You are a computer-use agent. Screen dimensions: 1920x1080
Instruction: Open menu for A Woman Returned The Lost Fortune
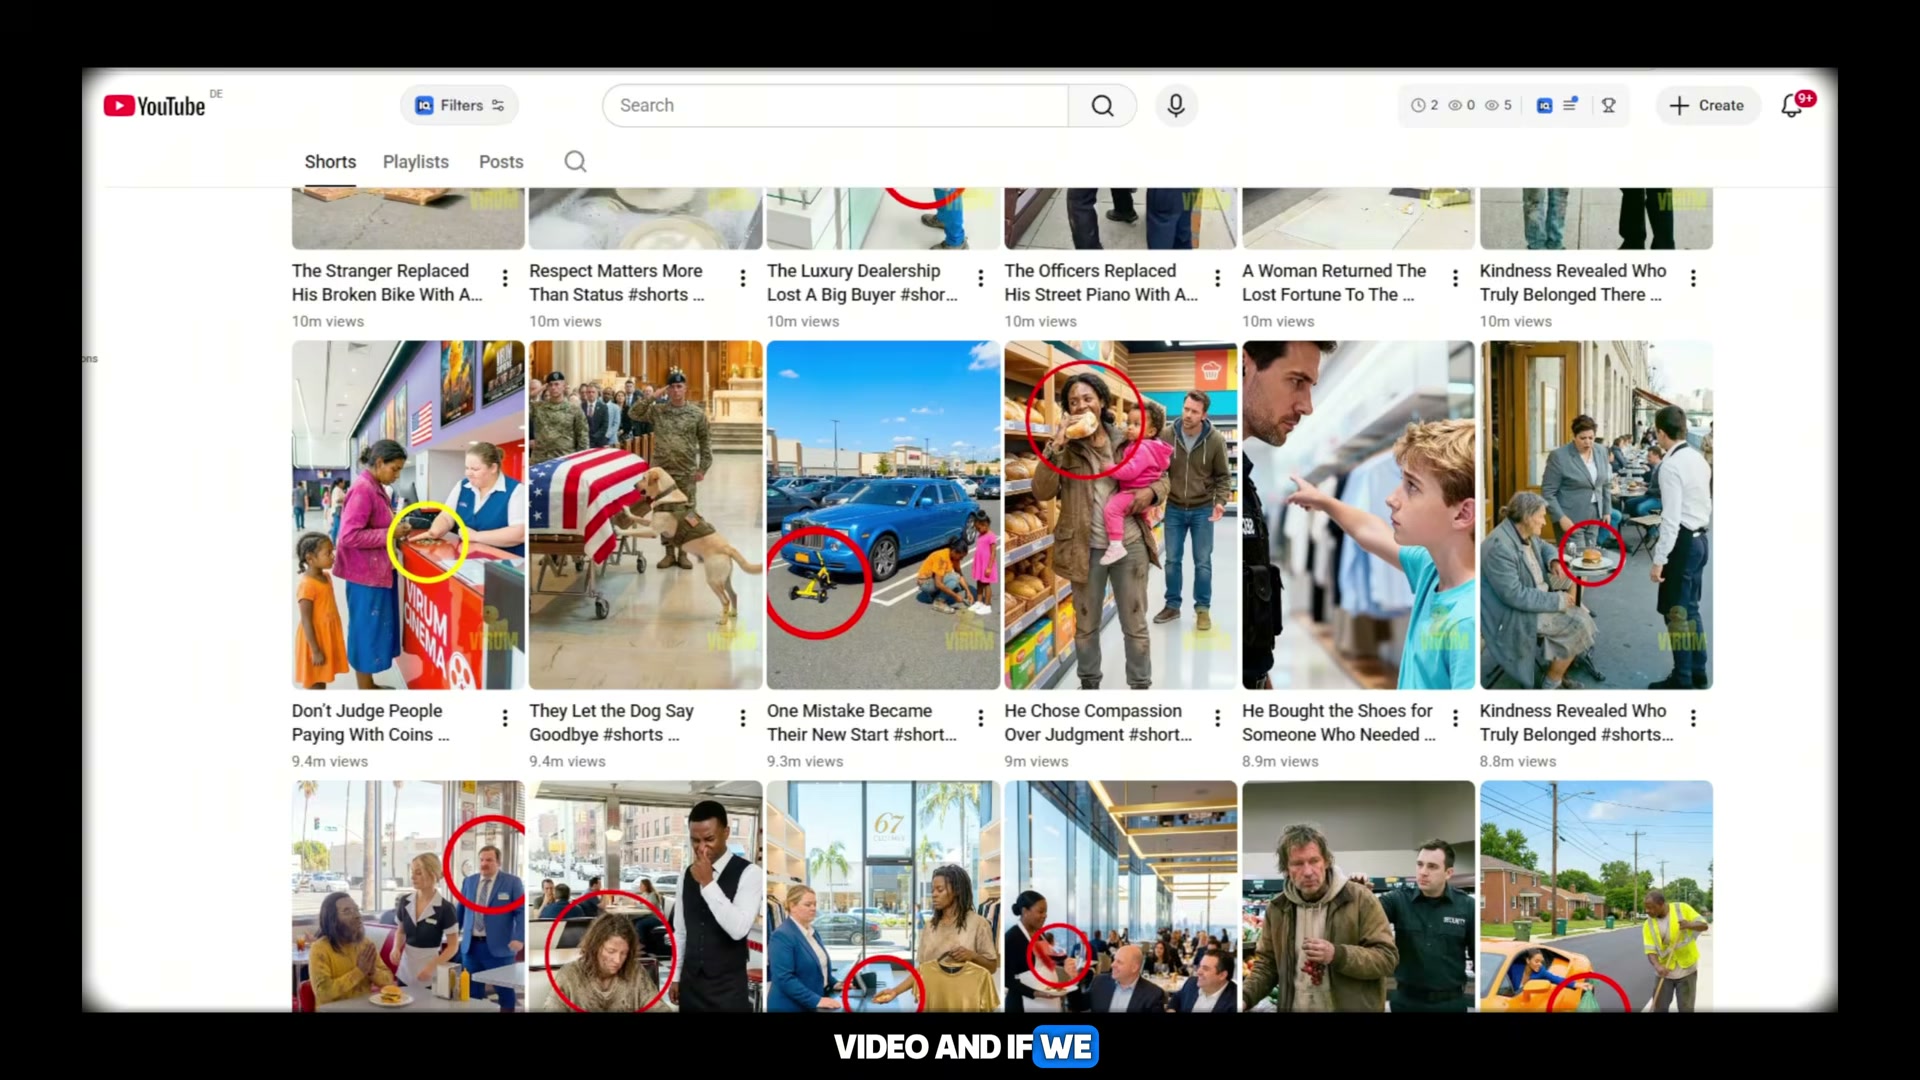click(x=1455, y=278)
